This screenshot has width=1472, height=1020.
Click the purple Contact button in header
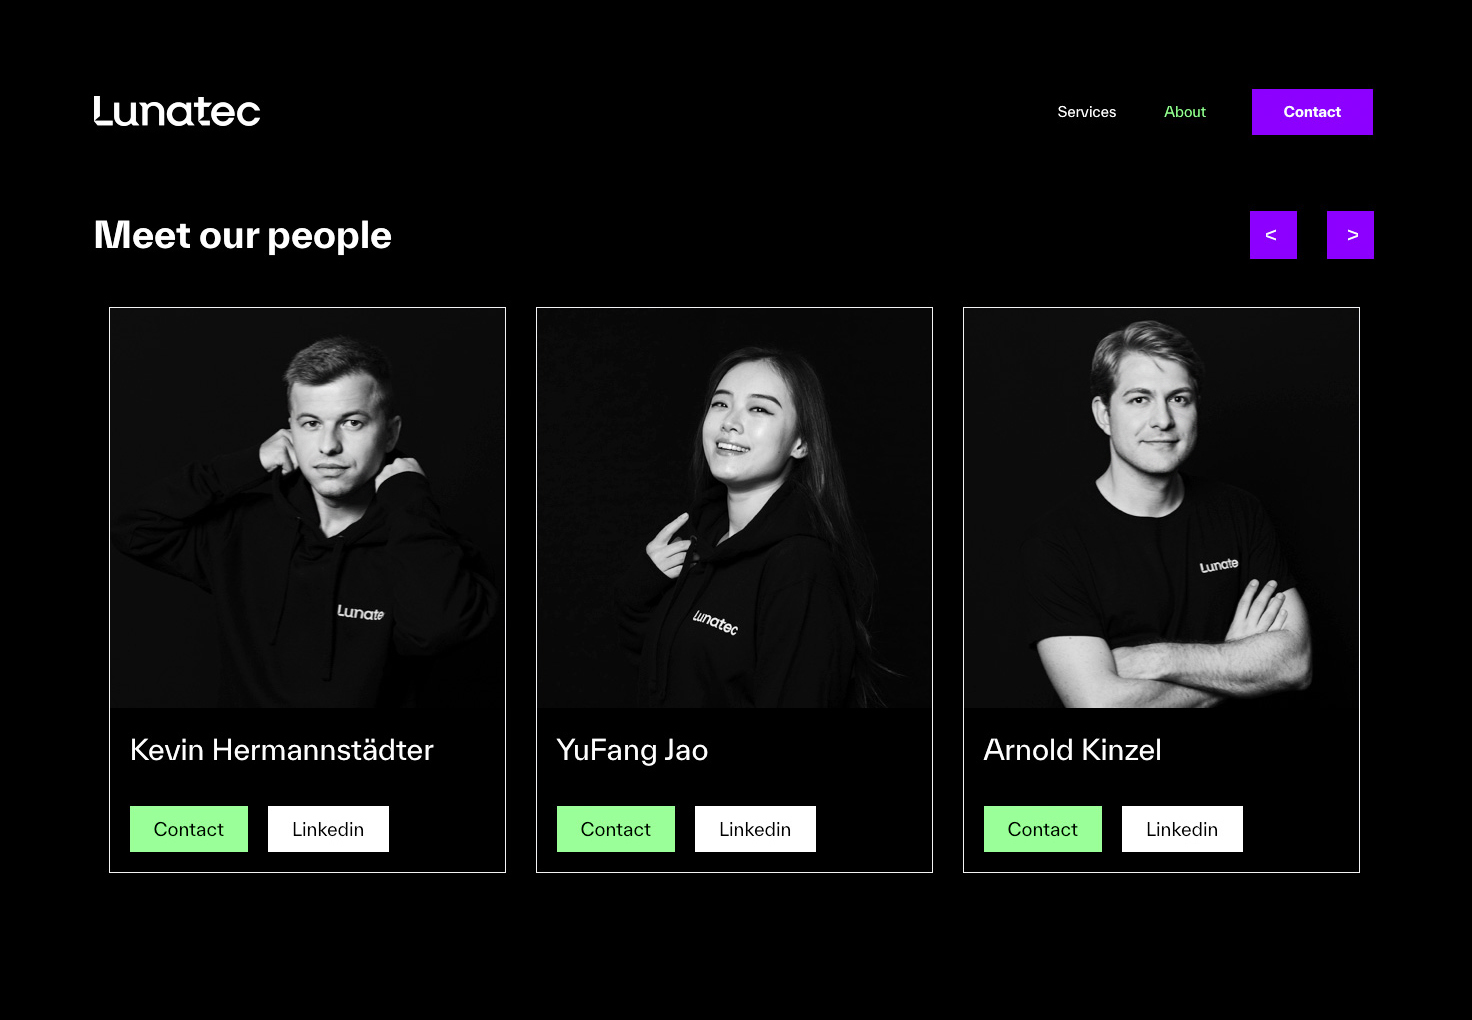pos(1312,112)
